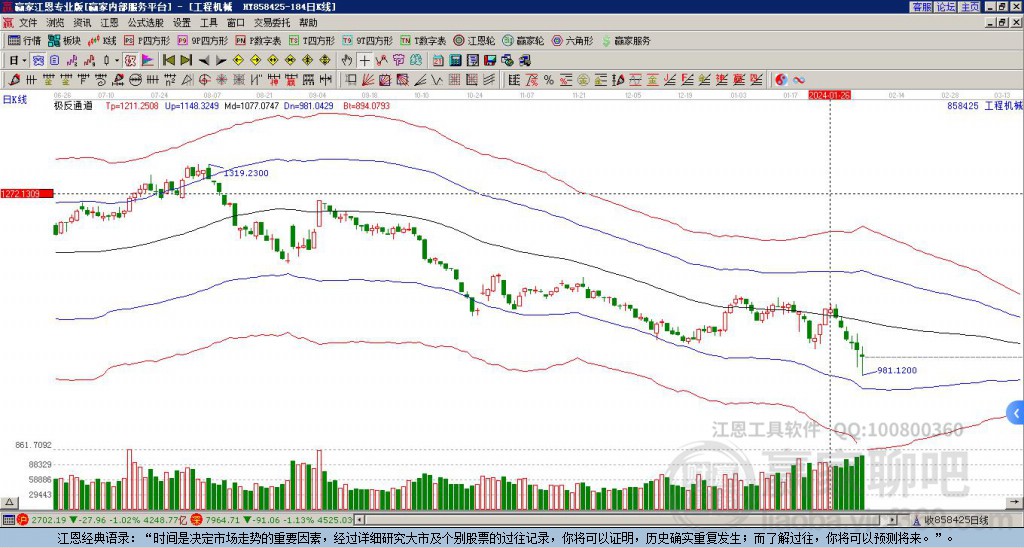Click the 2024-01-26 date marker
This screenshot has width=1024, height=548.
click(x=829, y=95)
